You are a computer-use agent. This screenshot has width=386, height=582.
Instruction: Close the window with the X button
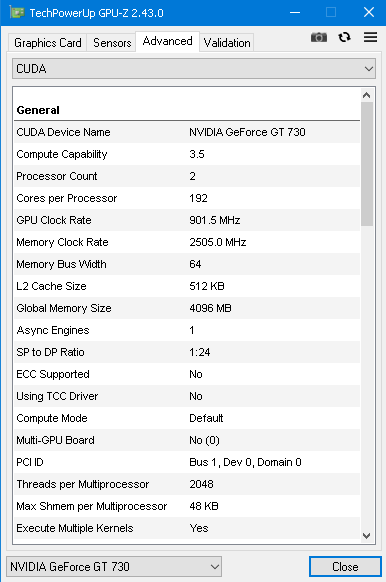click(369, 13)
